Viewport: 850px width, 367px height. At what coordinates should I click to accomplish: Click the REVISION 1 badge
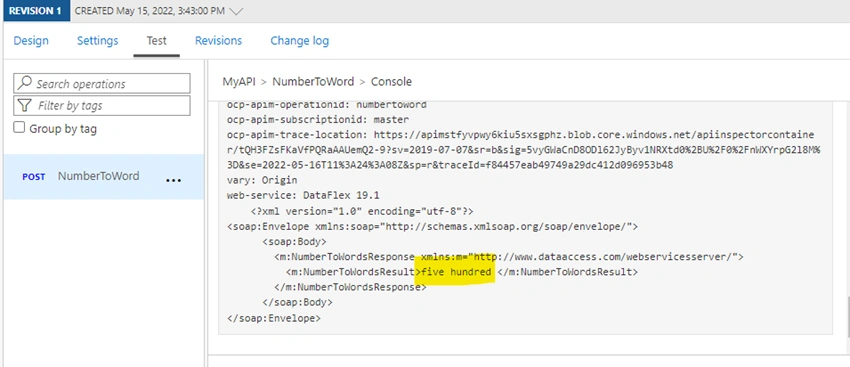pos(35,11)
